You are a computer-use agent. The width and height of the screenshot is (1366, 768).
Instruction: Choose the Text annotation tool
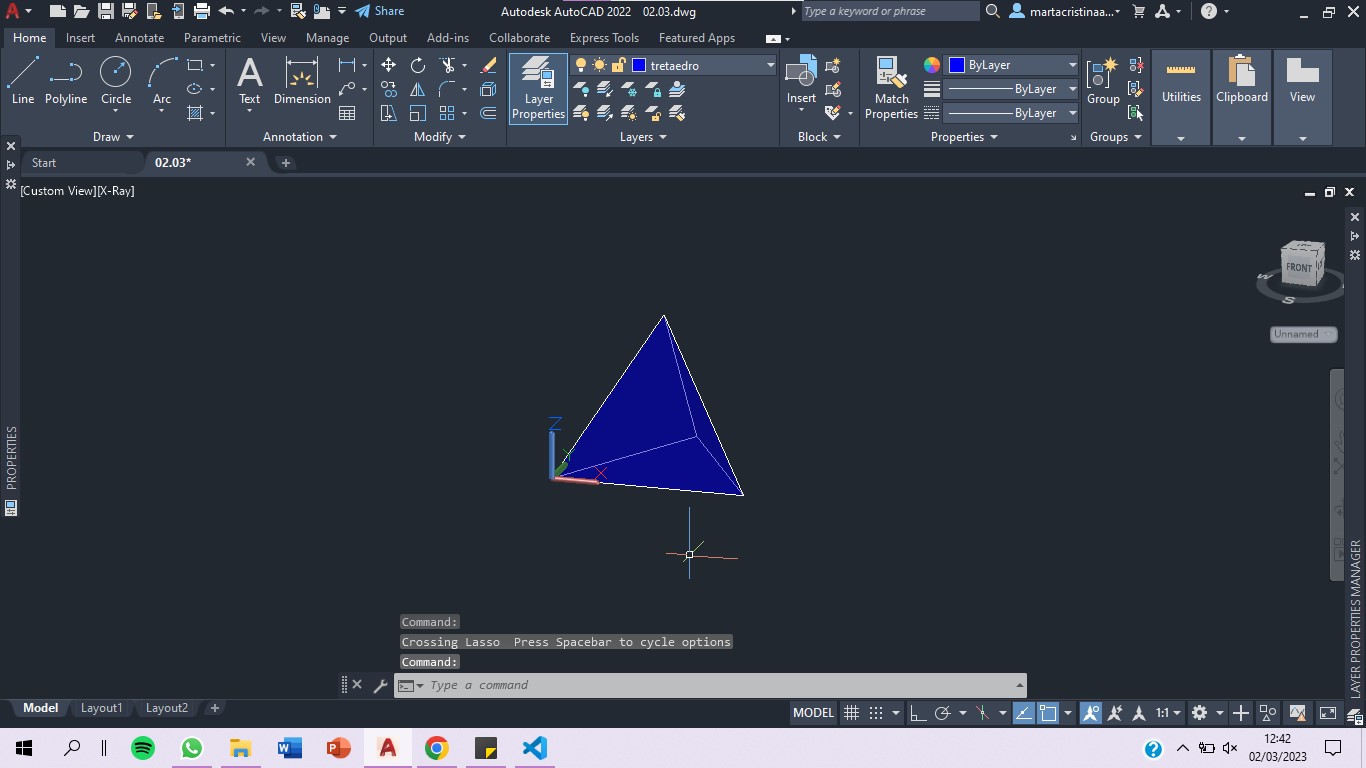249,81
